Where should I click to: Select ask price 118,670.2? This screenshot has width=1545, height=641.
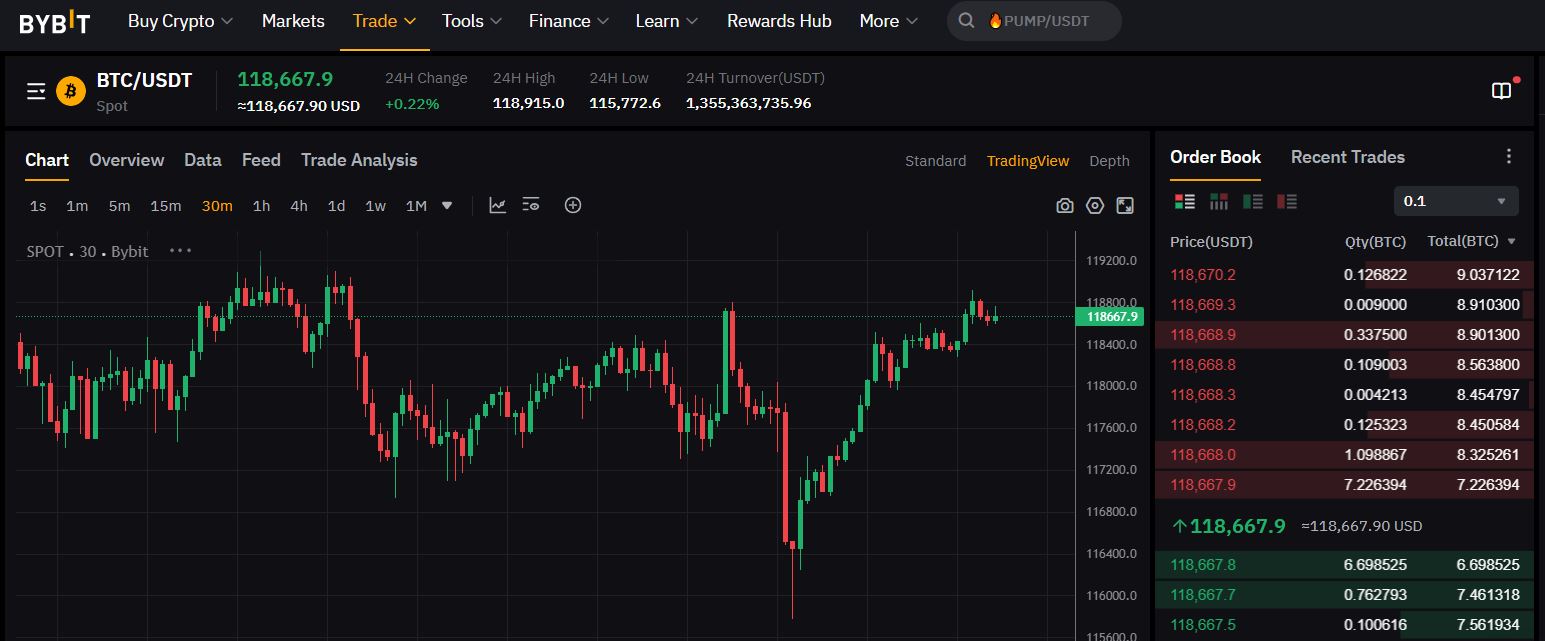pyautogui.click(x=1203, y=275)
